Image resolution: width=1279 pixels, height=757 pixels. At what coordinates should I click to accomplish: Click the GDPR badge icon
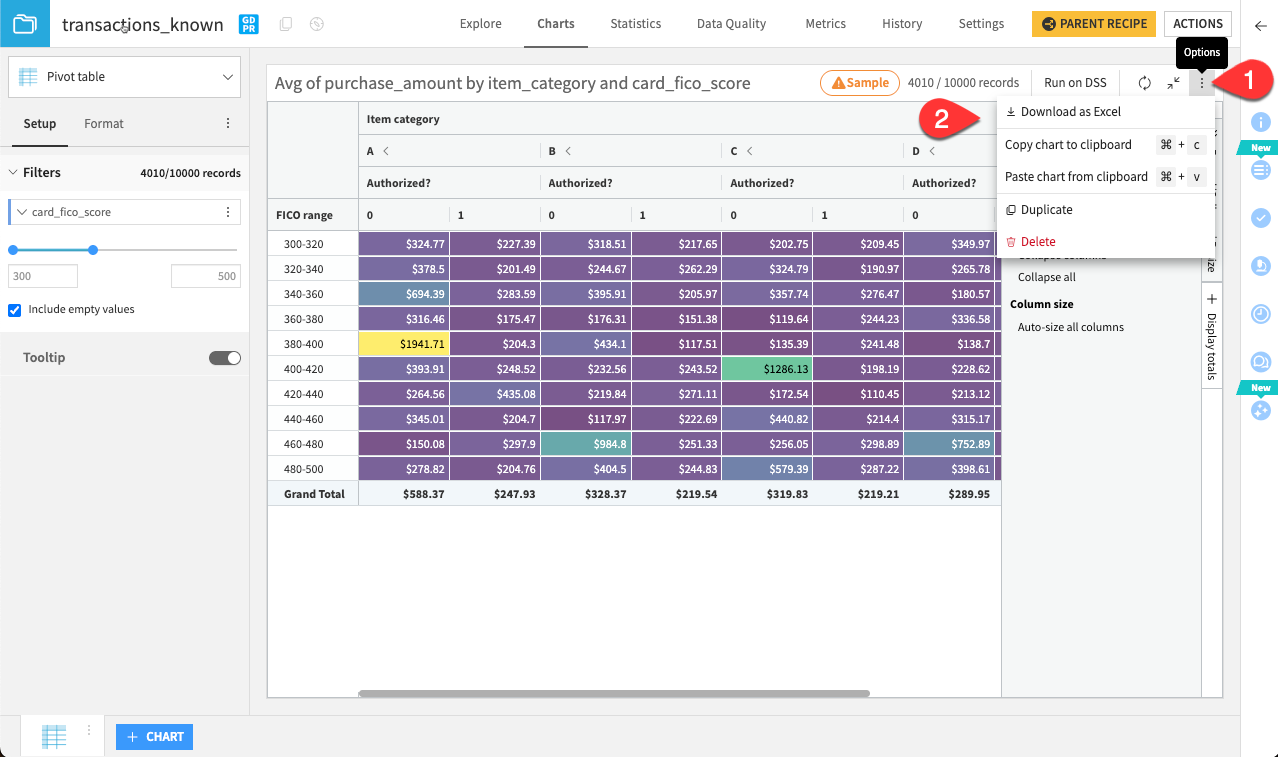point(249,24)
